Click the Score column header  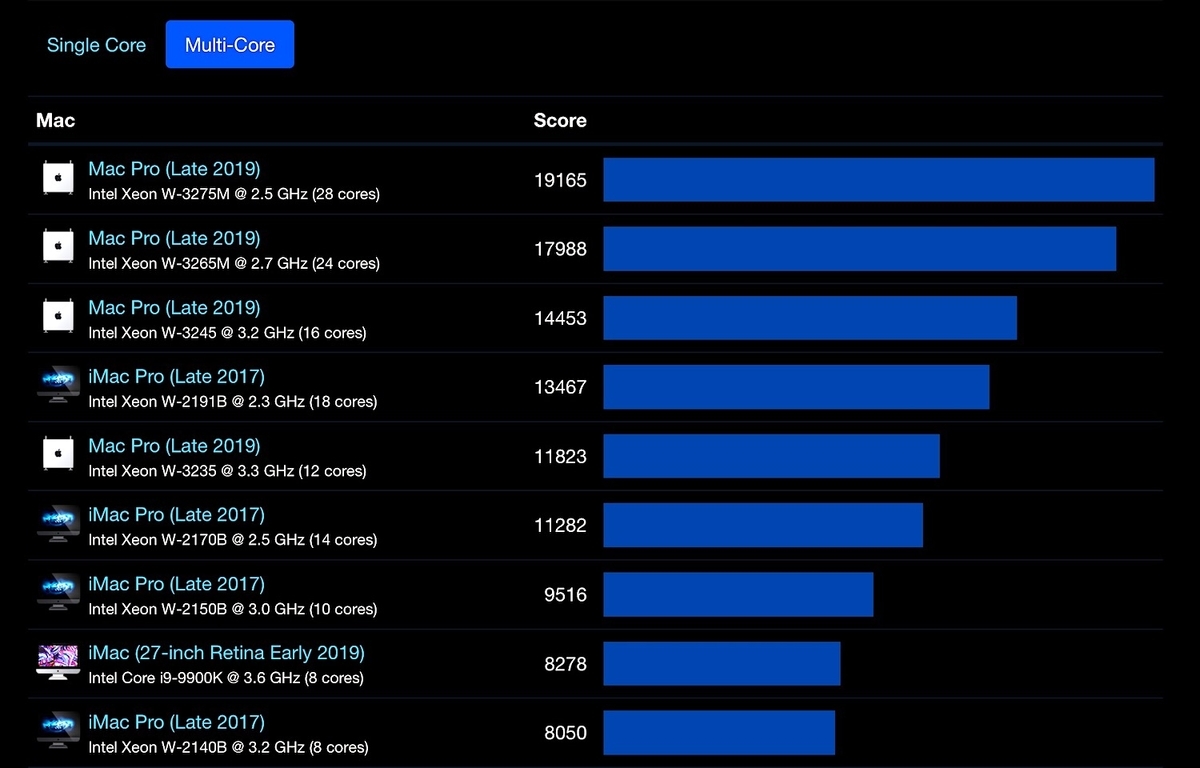point(560,121)
